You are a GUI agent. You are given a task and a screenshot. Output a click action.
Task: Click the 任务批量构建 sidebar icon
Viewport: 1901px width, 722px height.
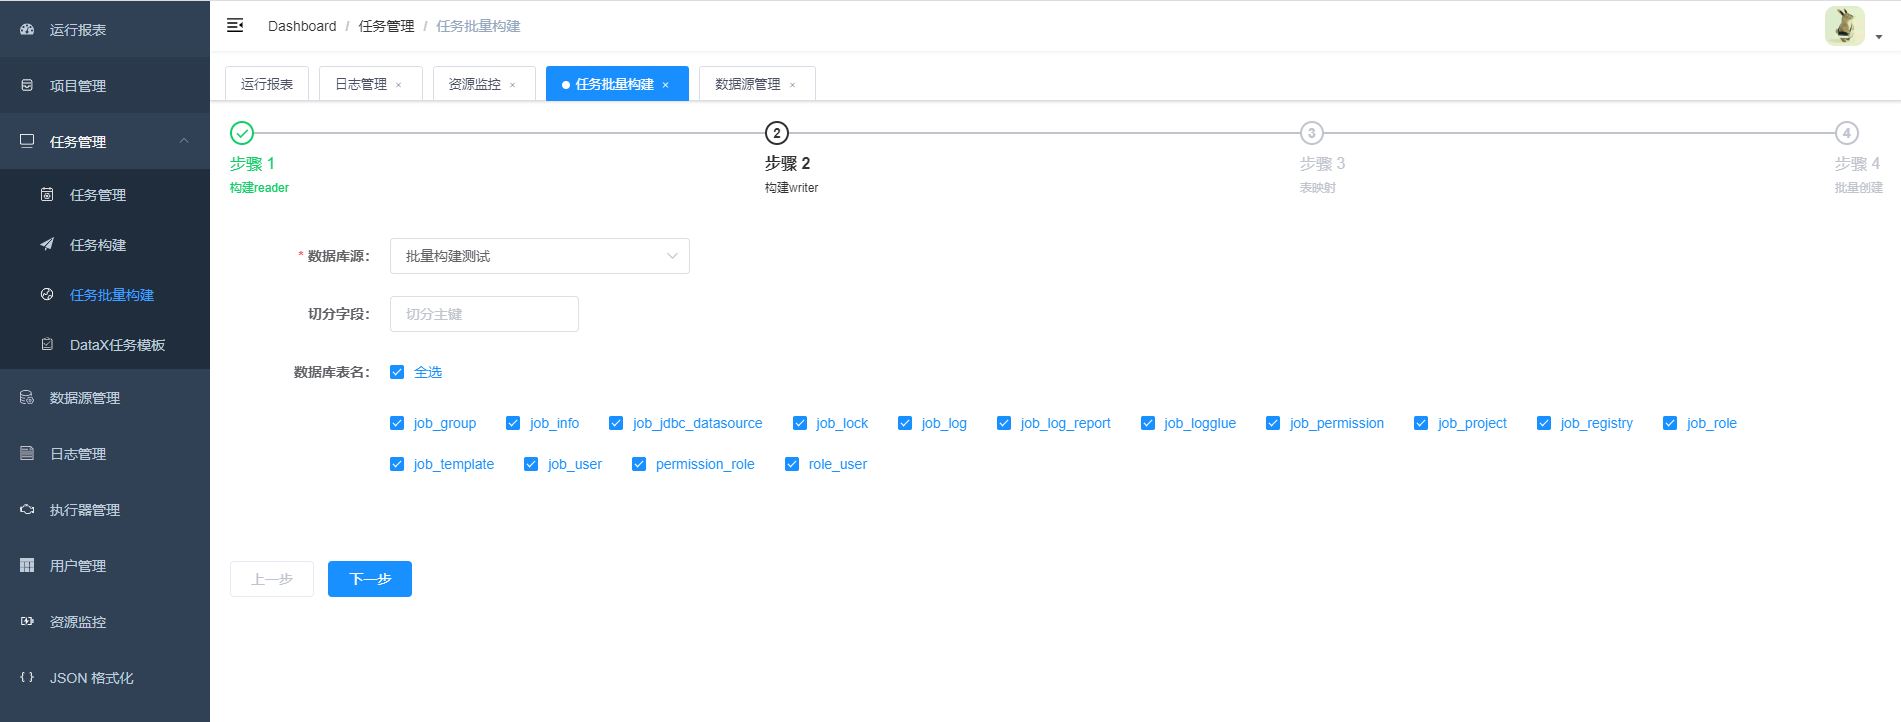click(x=47, y=295)
